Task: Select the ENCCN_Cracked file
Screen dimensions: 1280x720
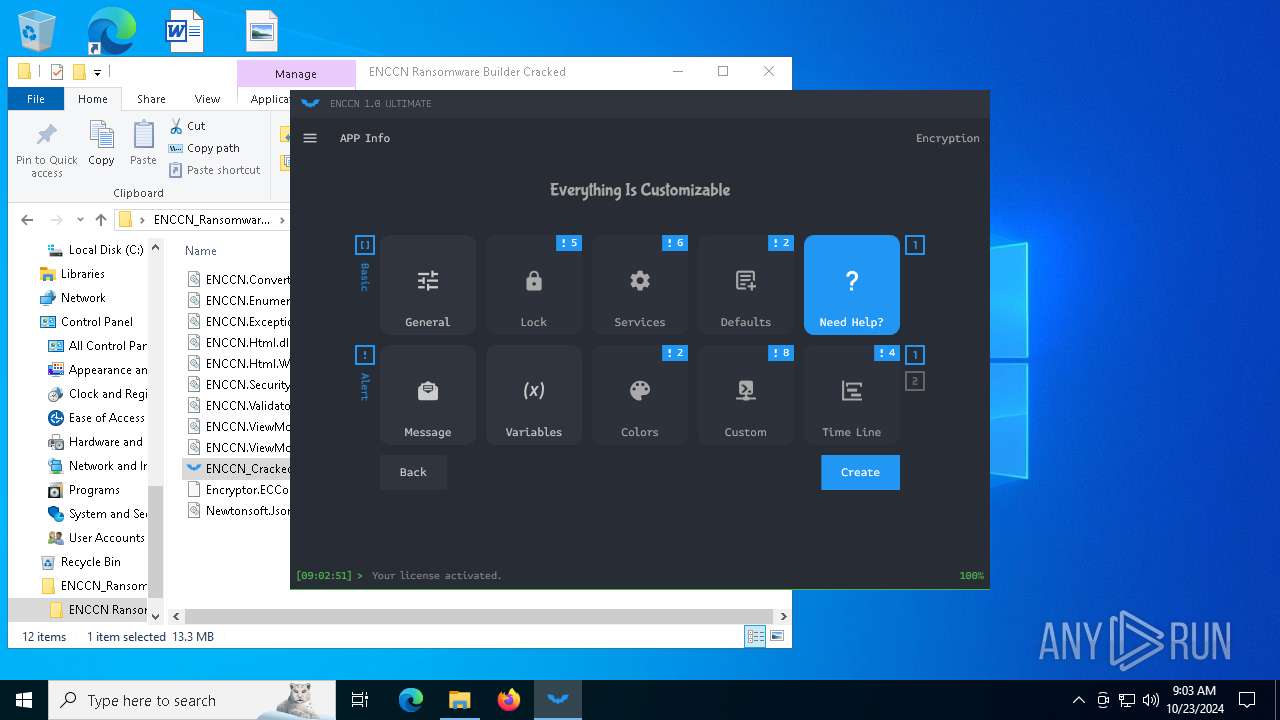Action: click(238, 468)
